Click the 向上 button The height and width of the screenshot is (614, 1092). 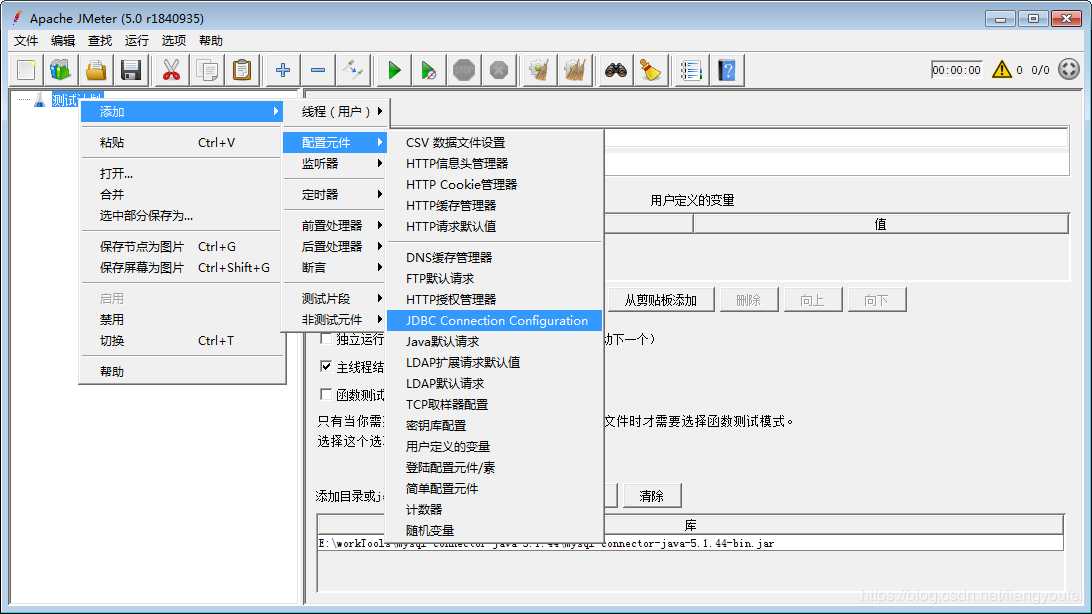(x=813, y=300)
